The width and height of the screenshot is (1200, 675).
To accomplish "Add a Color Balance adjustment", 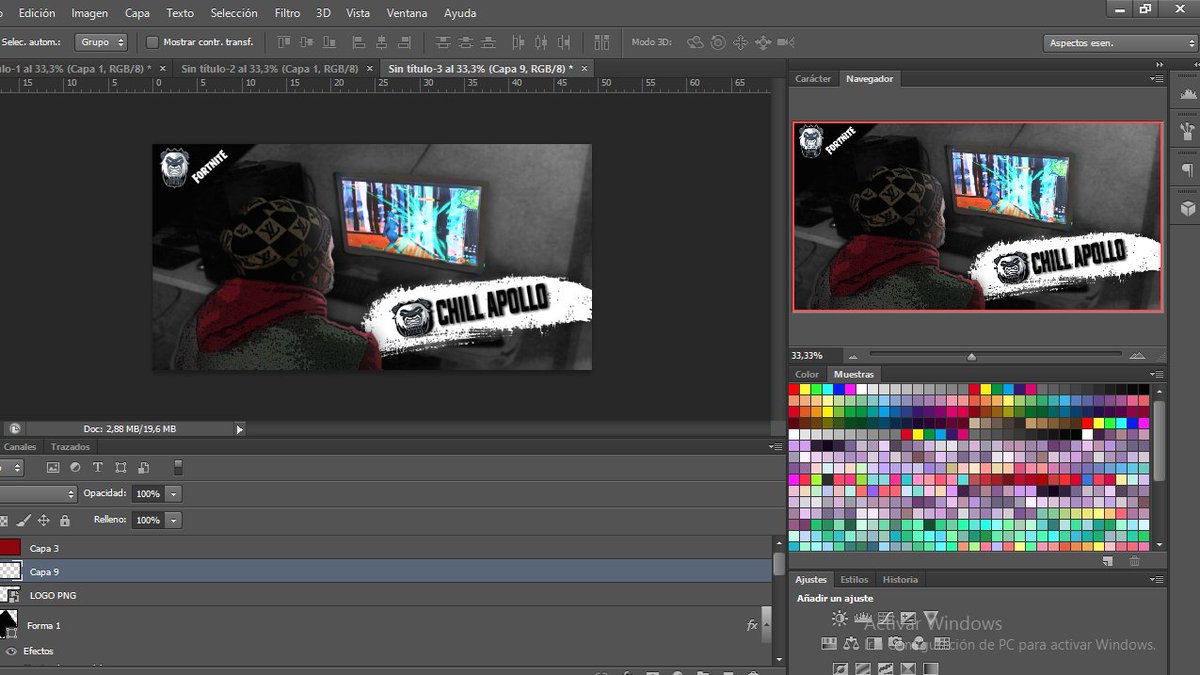I will [x=851, y=643].
